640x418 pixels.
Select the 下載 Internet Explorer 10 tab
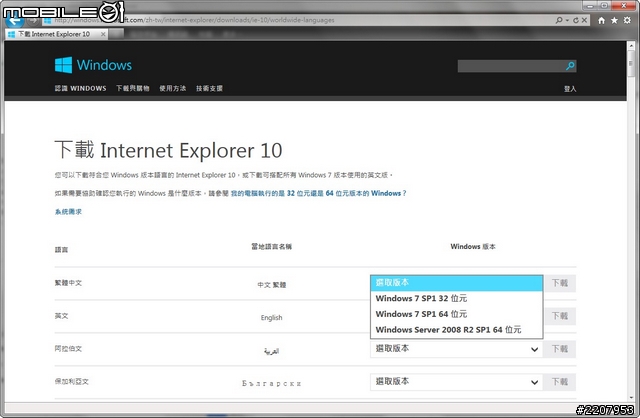tap(57, 34)
